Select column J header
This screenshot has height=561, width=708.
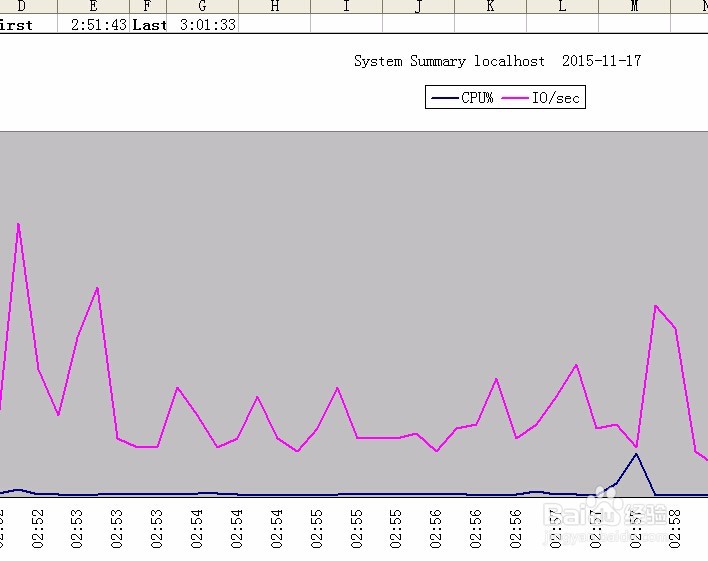pos(419,6)
